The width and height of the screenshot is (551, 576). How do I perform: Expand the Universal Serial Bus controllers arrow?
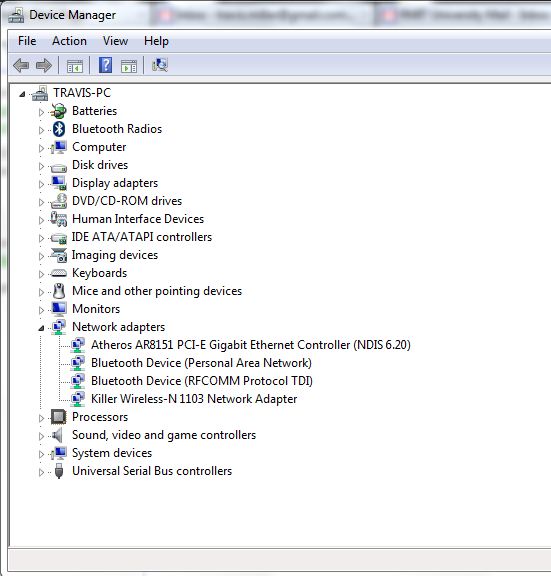coord(41,472)
